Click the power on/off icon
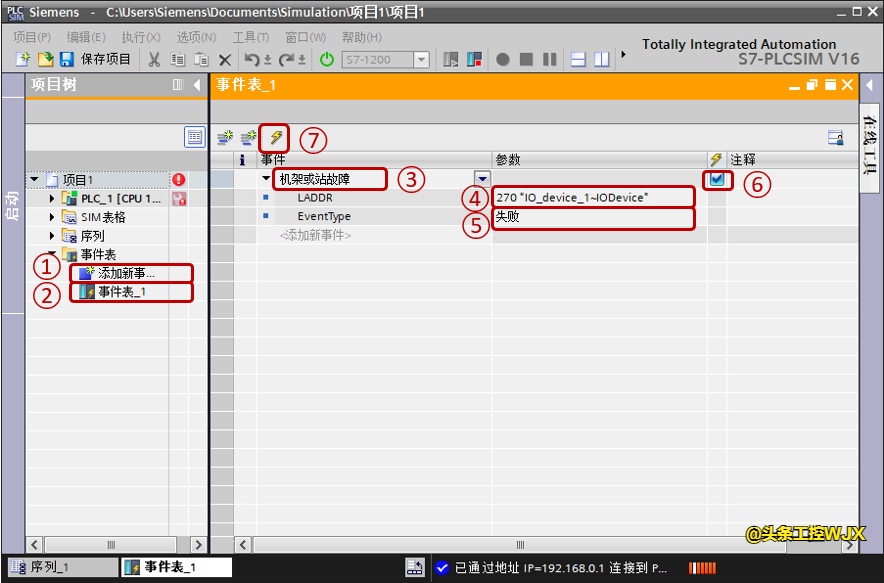Viewport: 884px width, 583px height. 327,60
